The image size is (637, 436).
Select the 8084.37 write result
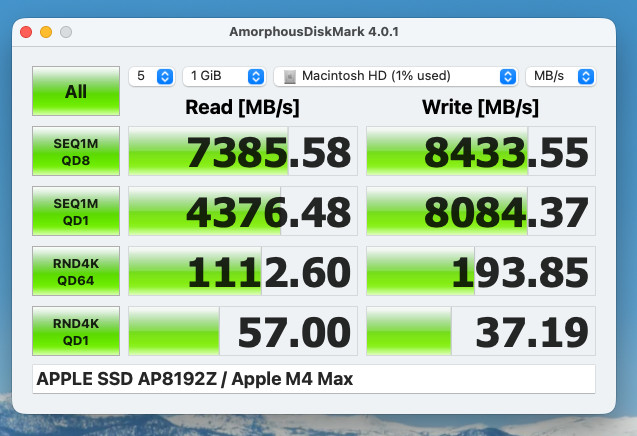[481, 211]
